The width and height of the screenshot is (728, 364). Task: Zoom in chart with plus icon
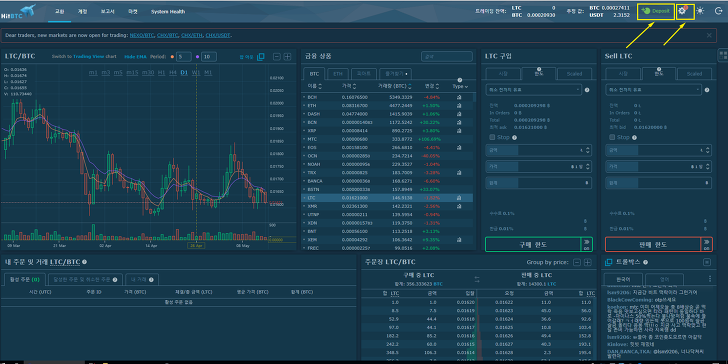pyautogui.click(x=287, y=57)
